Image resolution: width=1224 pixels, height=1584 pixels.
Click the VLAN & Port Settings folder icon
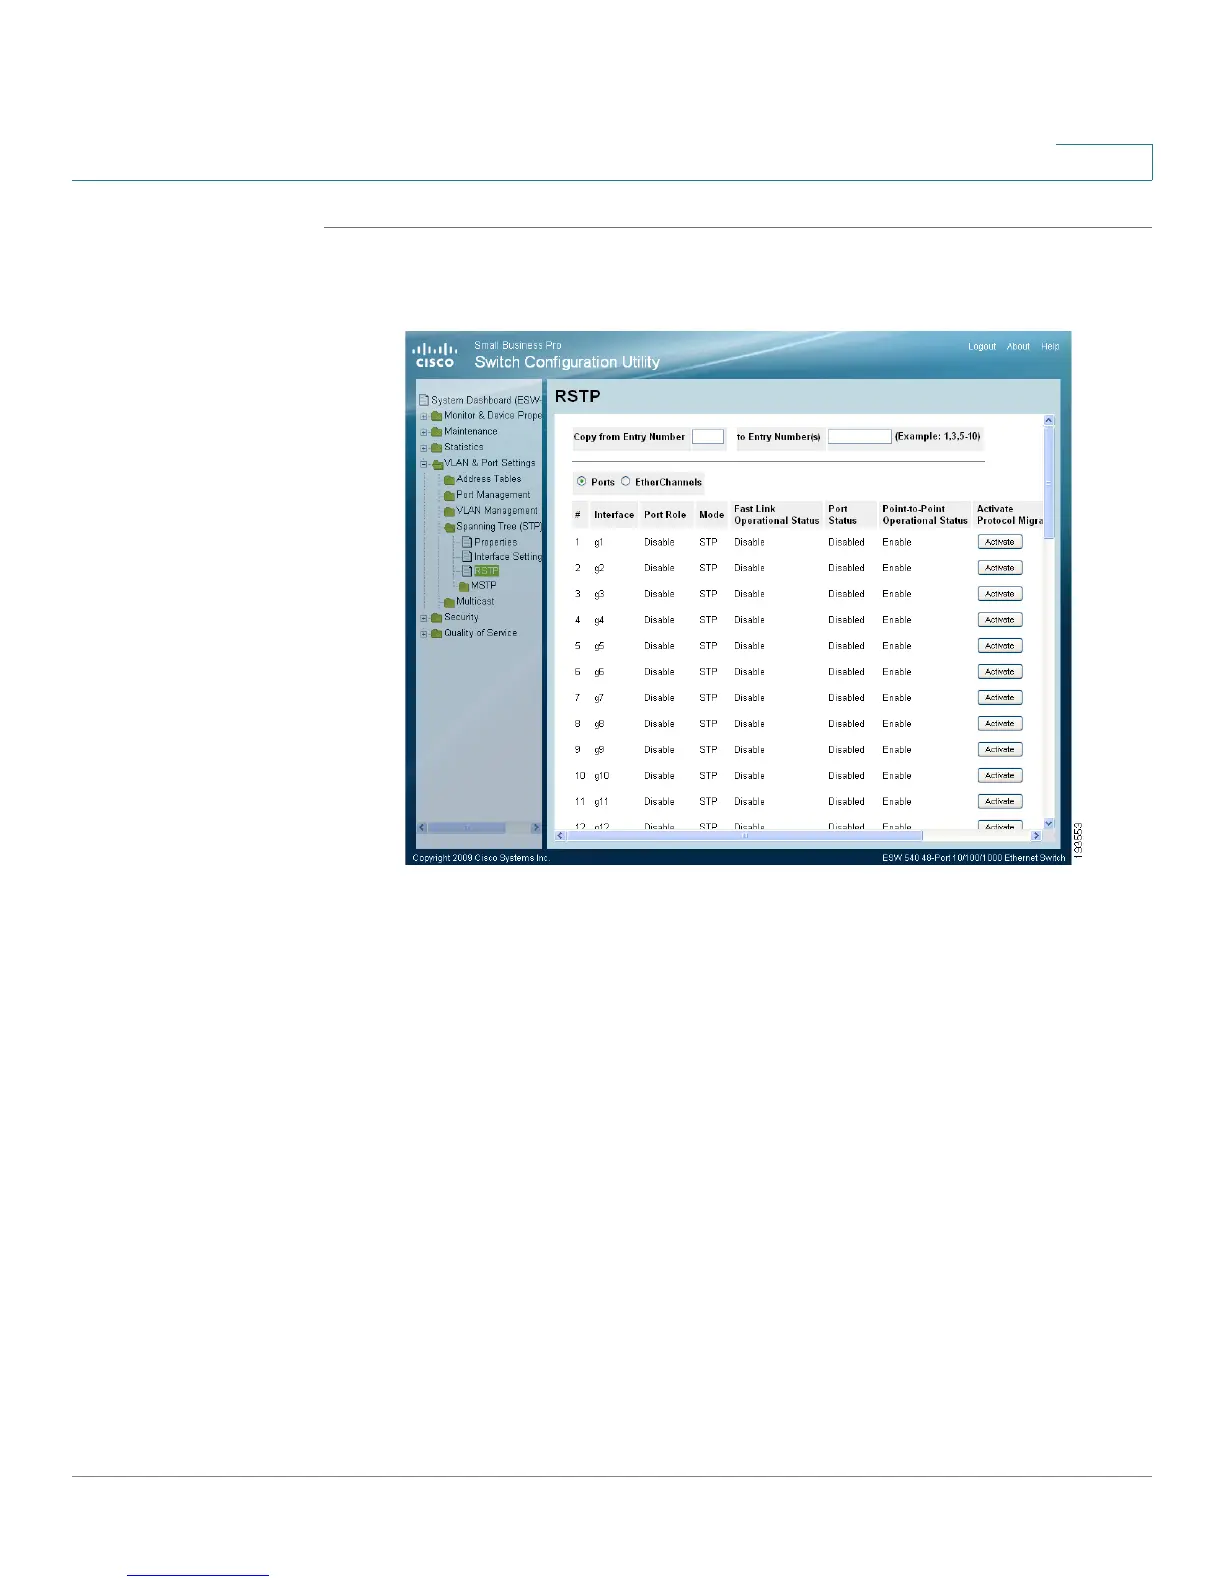437,464
